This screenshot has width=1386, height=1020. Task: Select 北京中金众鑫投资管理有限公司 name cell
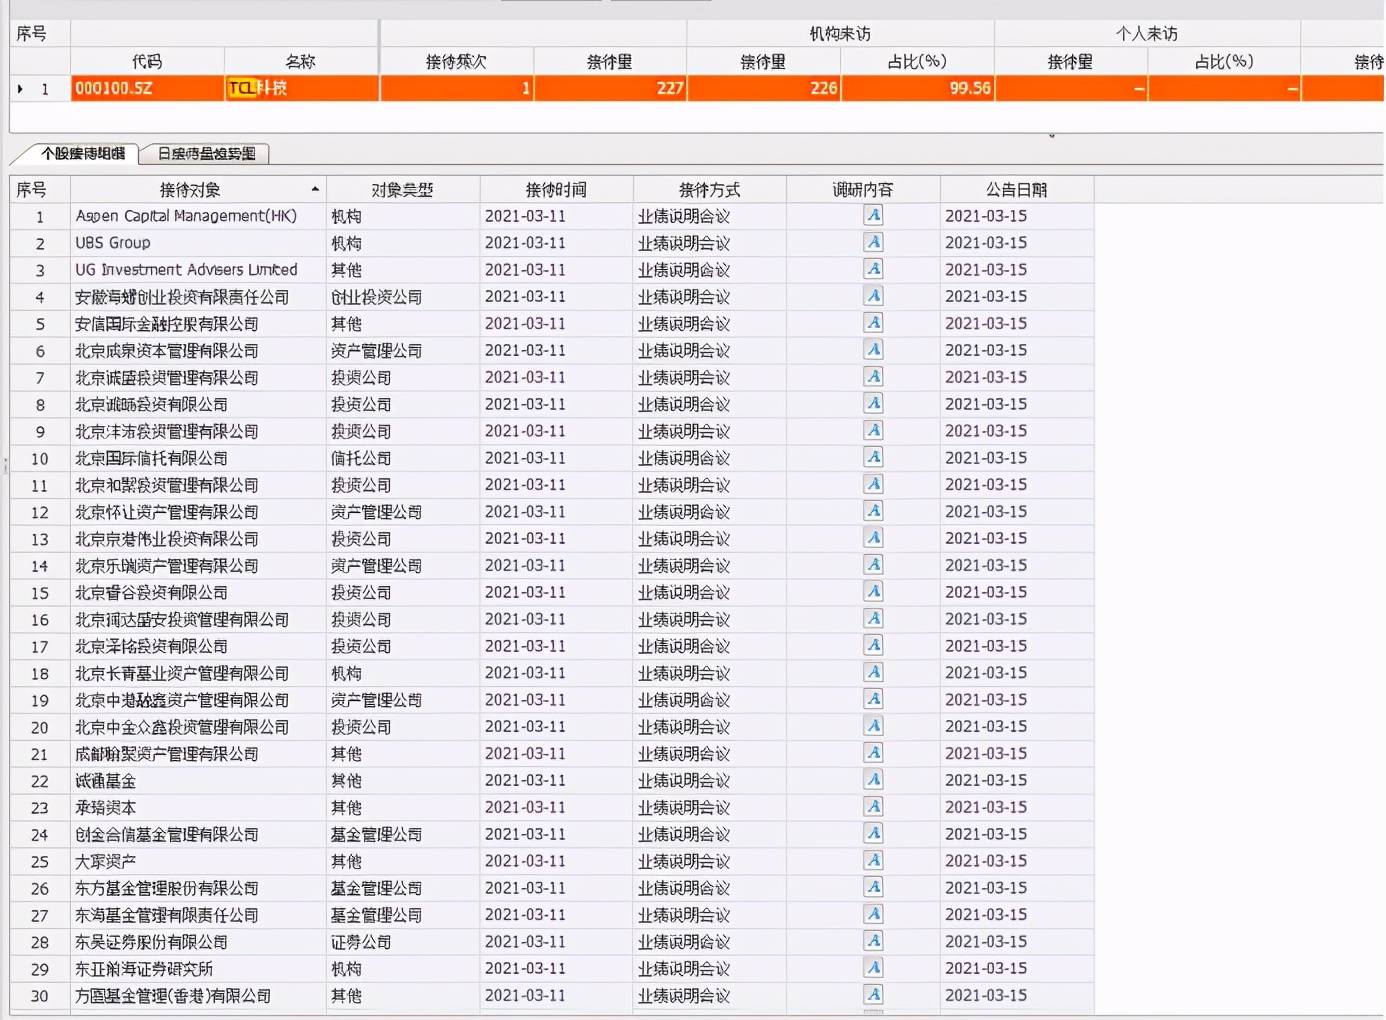pos(198,726)
